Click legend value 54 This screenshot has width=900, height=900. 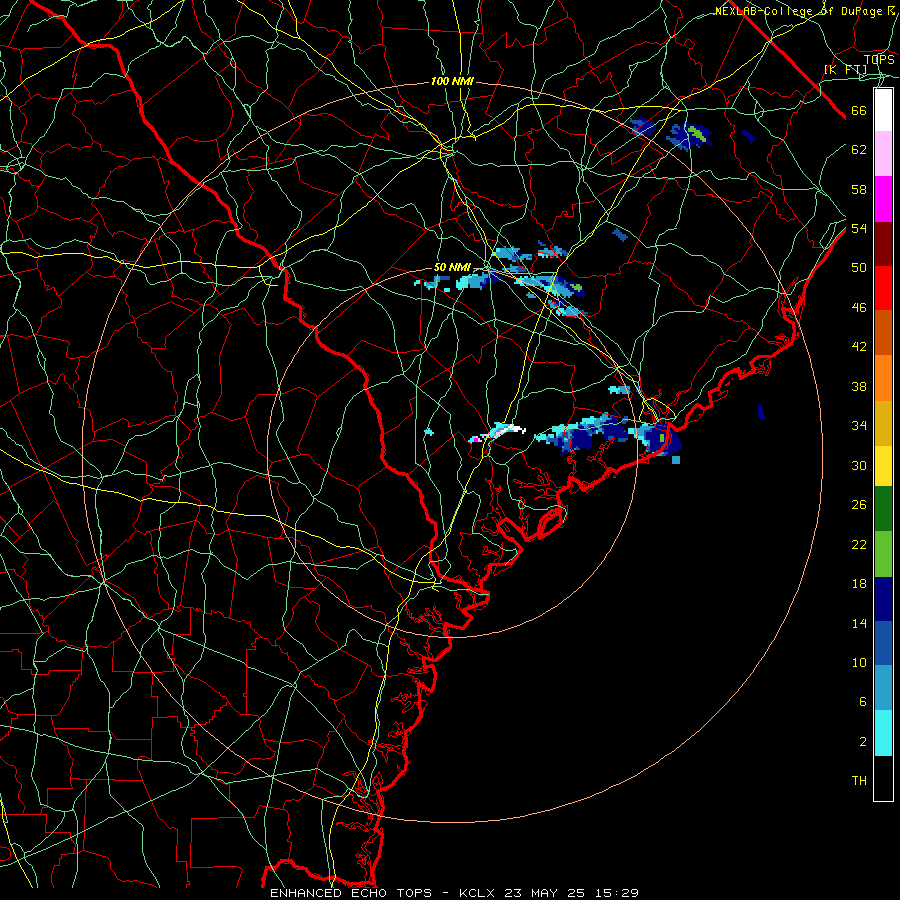click(859, 228)
